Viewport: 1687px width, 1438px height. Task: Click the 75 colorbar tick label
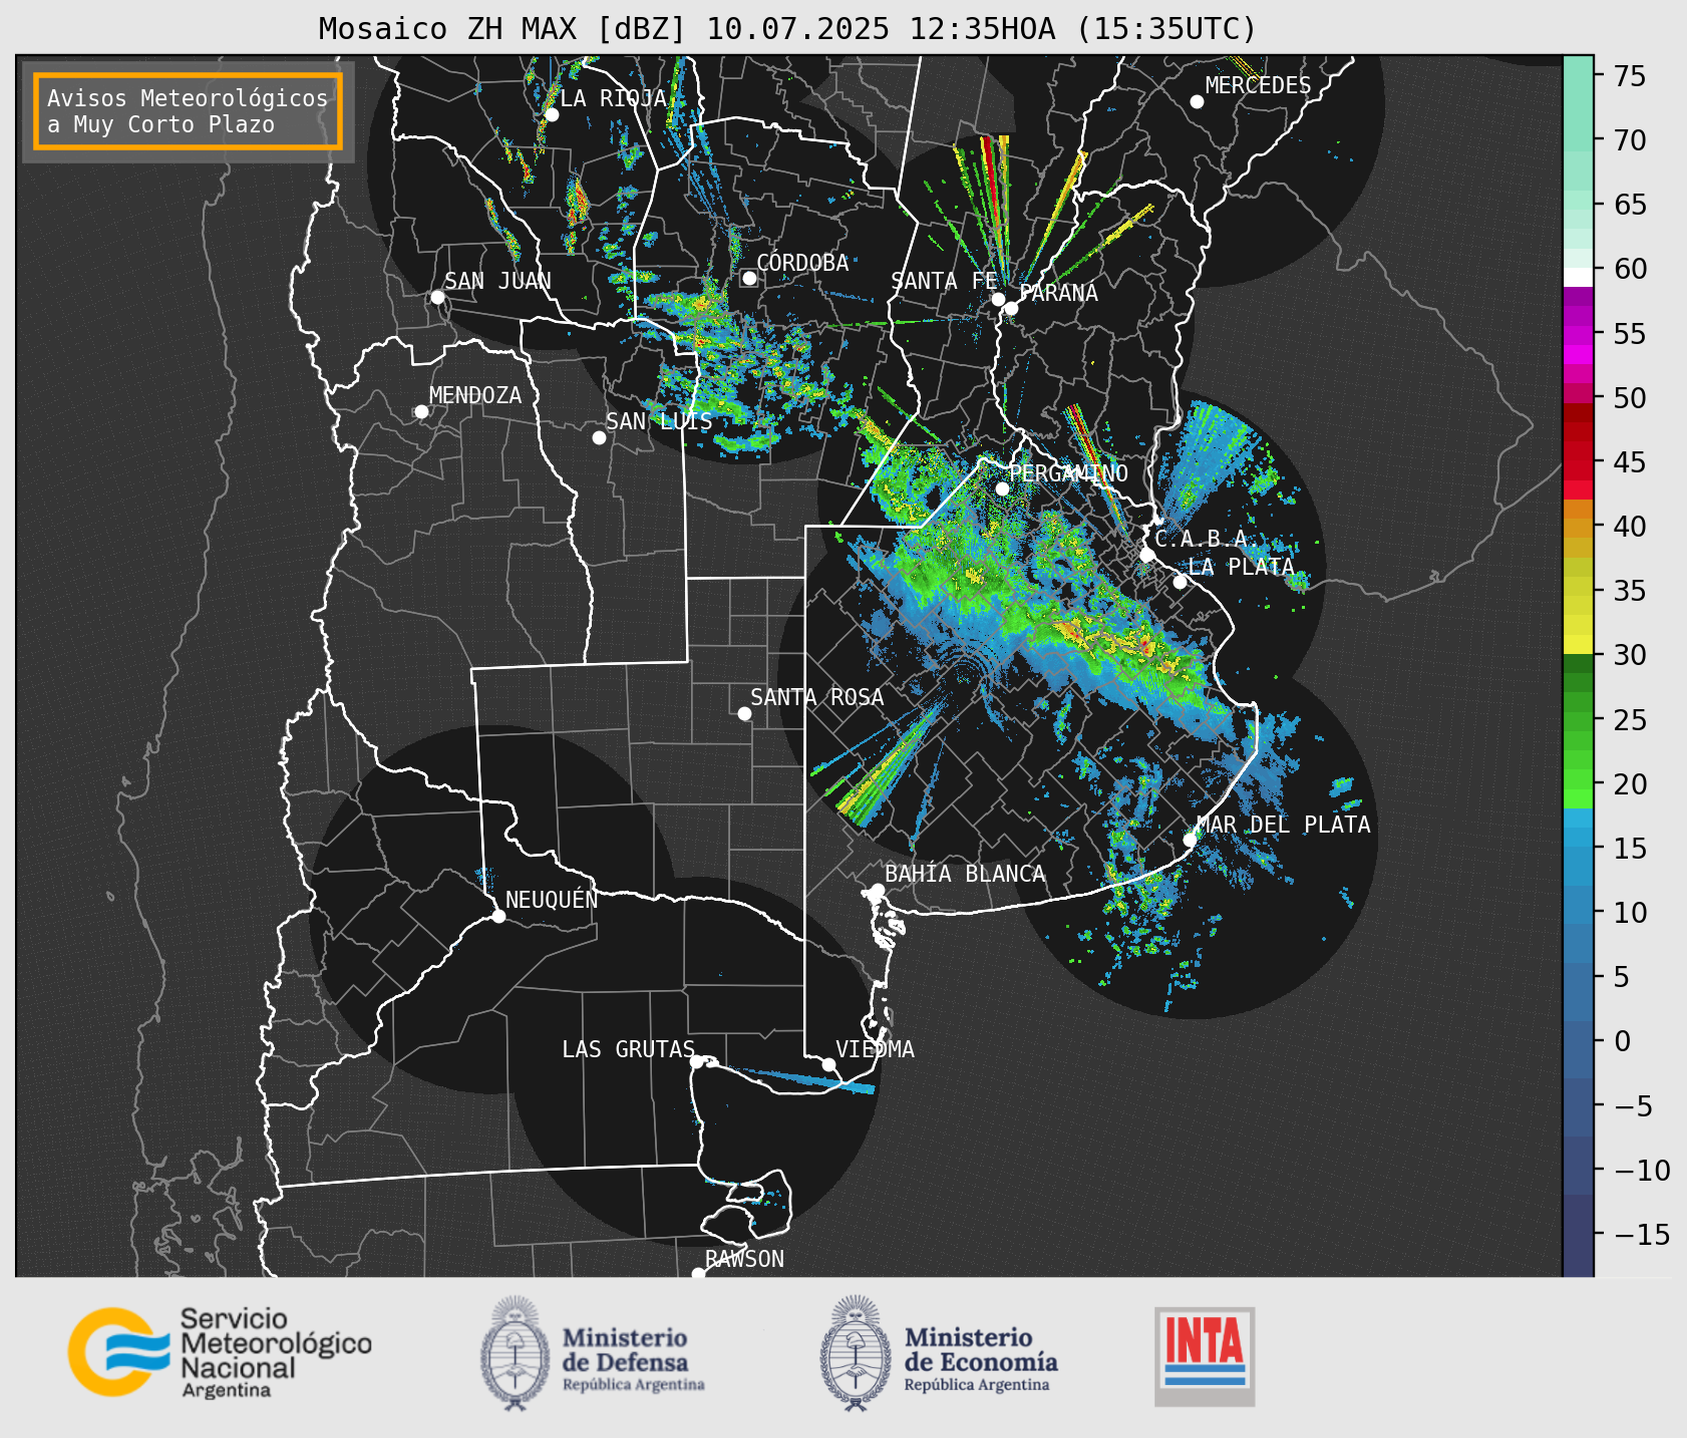pyautogui.click(x=1630, y=76)
